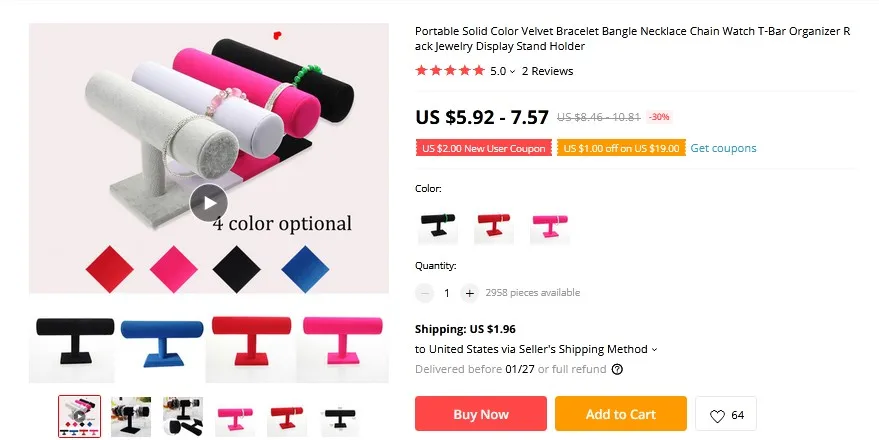Click the heart wishlist icon showing 64
The image size is (879, 440).
click(718, 415)
